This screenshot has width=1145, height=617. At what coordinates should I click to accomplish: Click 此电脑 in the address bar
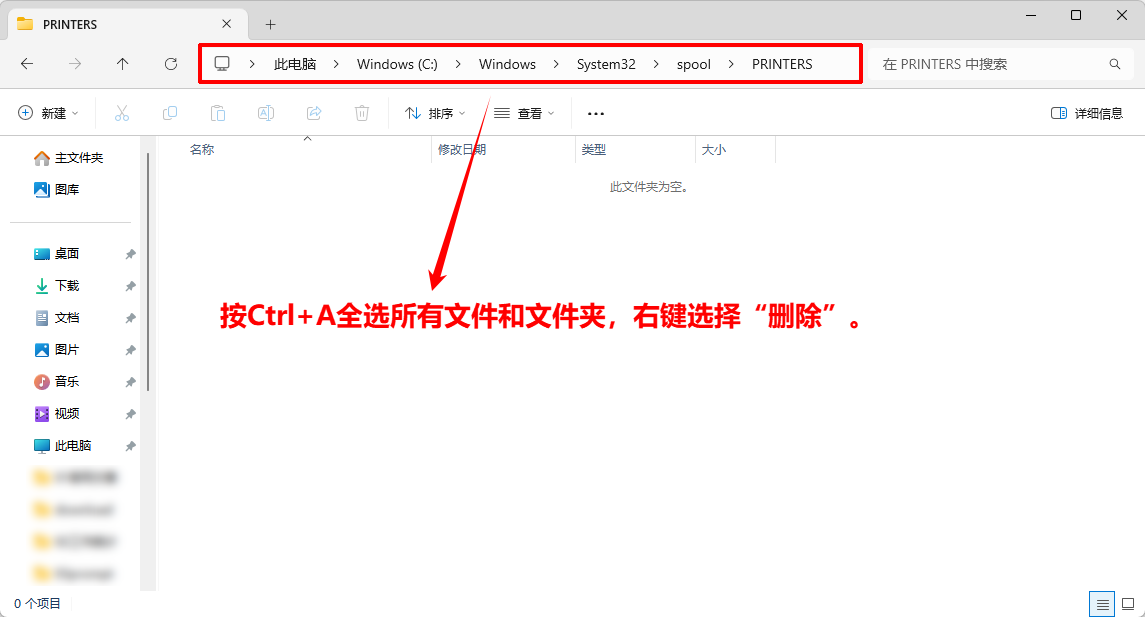tap(295, 64)
